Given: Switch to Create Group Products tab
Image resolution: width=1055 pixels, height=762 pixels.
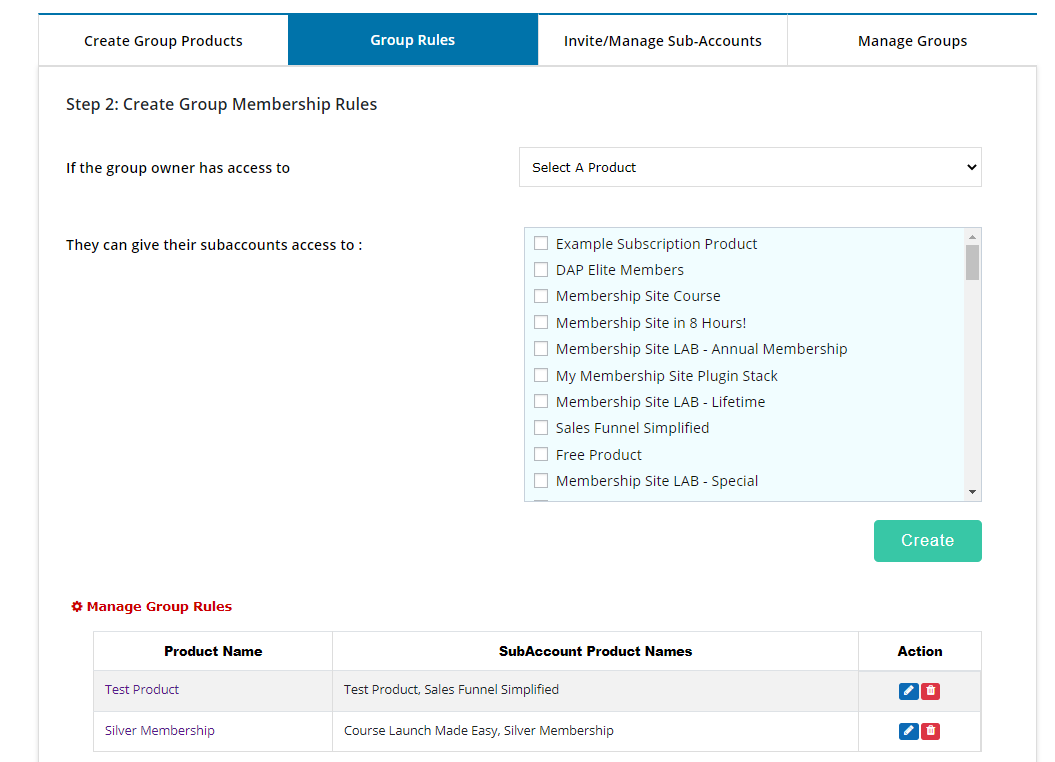Looking at the screenshot, I should click(x=163, y=41).
